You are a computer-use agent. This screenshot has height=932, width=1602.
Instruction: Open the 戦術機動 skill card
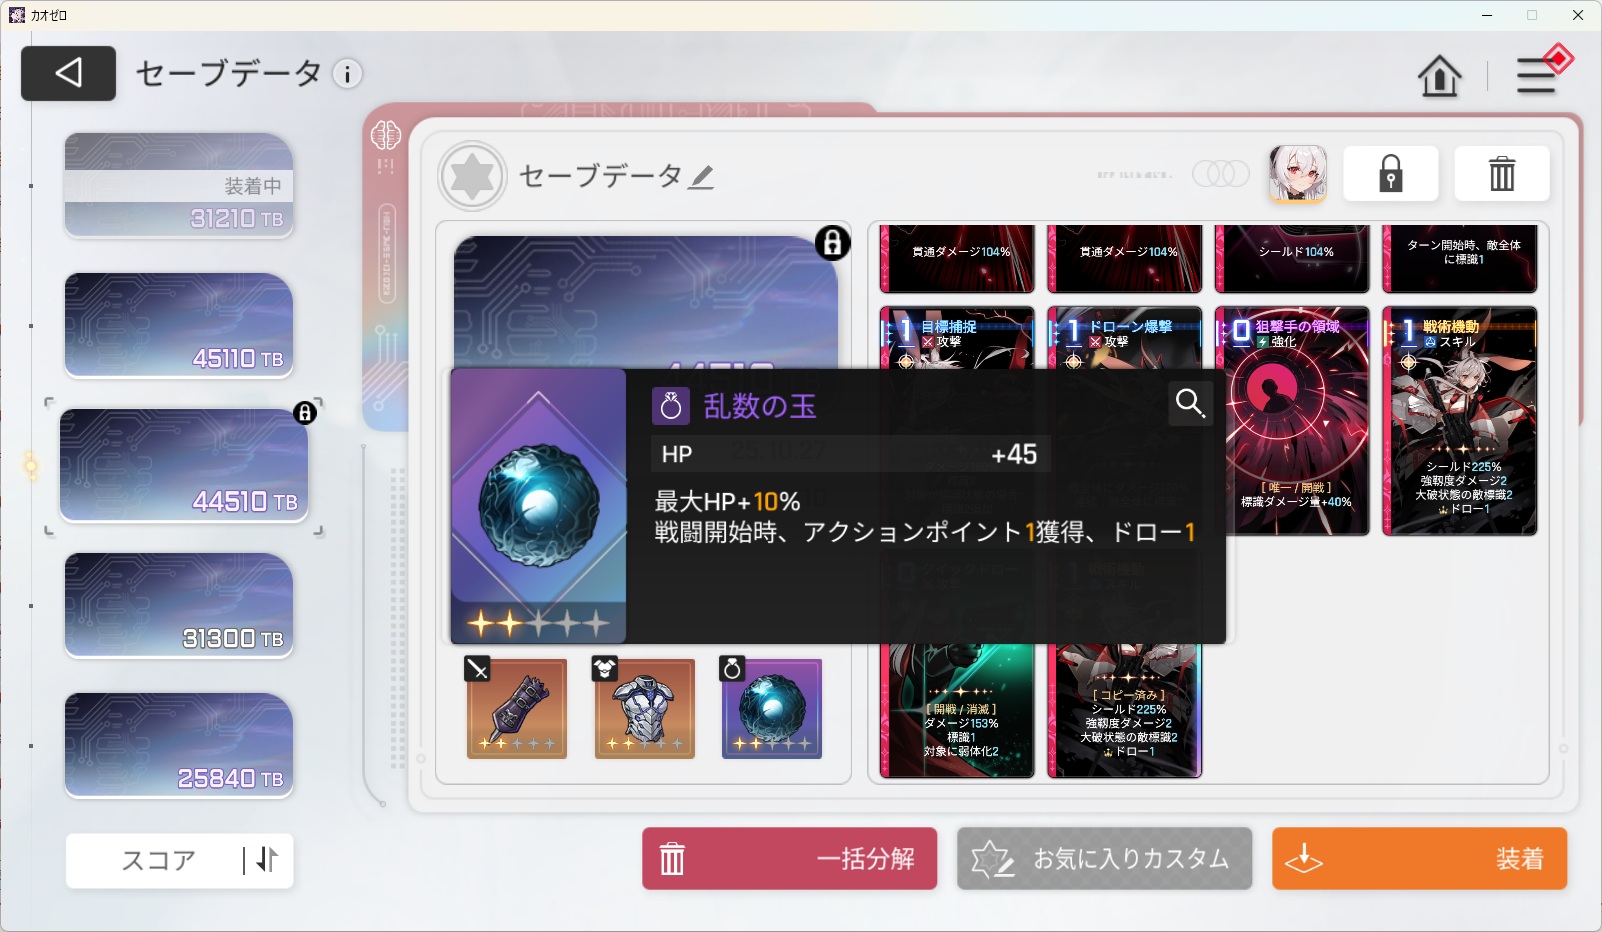pos(1460,421)
